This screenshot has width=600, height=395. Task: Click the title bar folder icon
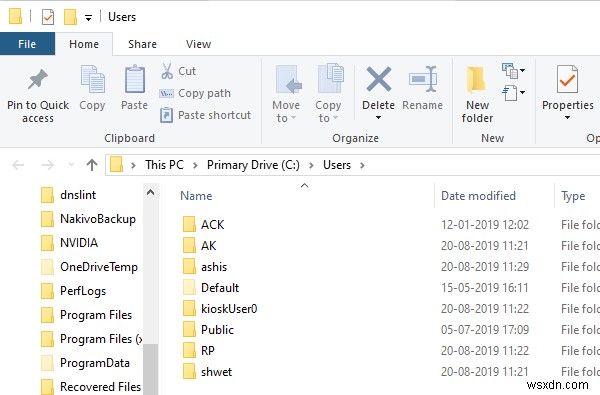pos(15,16)
